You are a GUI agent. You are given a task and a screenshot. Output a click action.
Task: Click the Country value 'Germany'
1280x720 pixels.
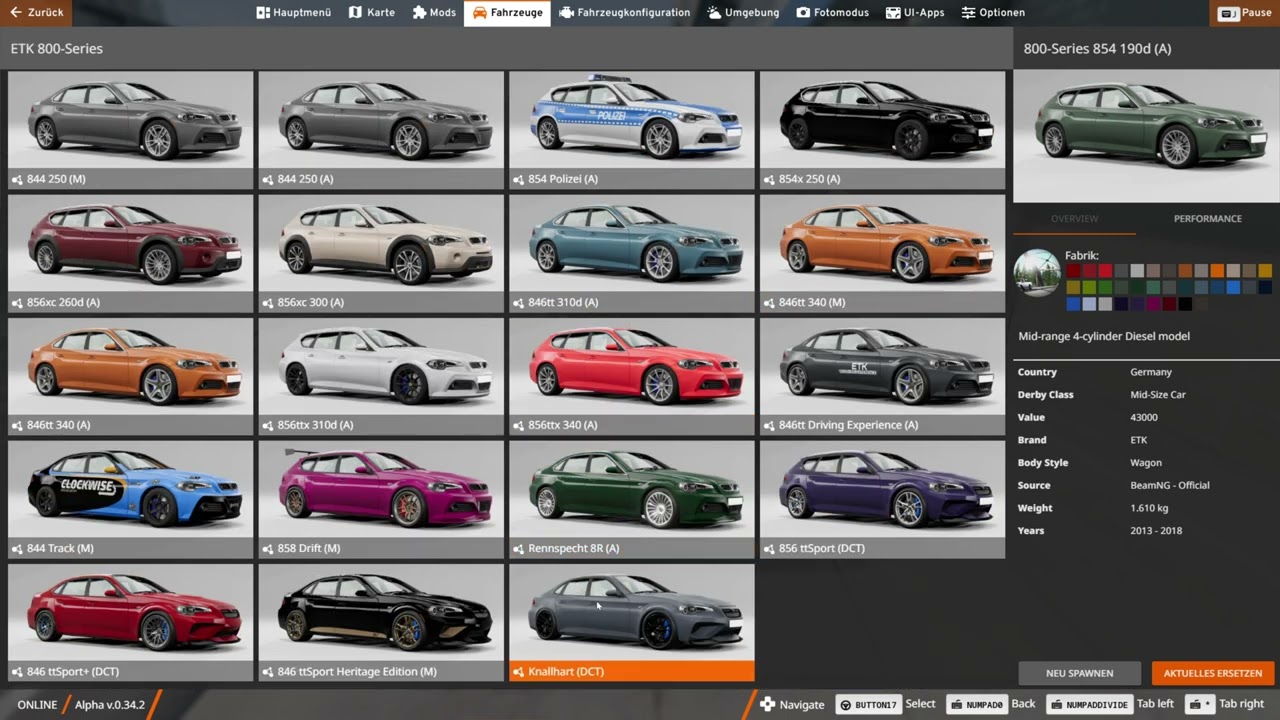(x=1151, y=372)
